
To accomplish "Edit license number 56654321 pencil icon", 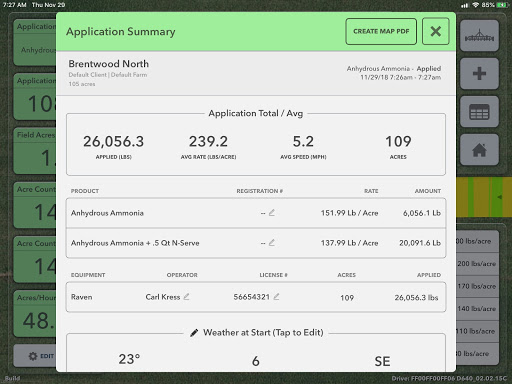I will [276, 296].
